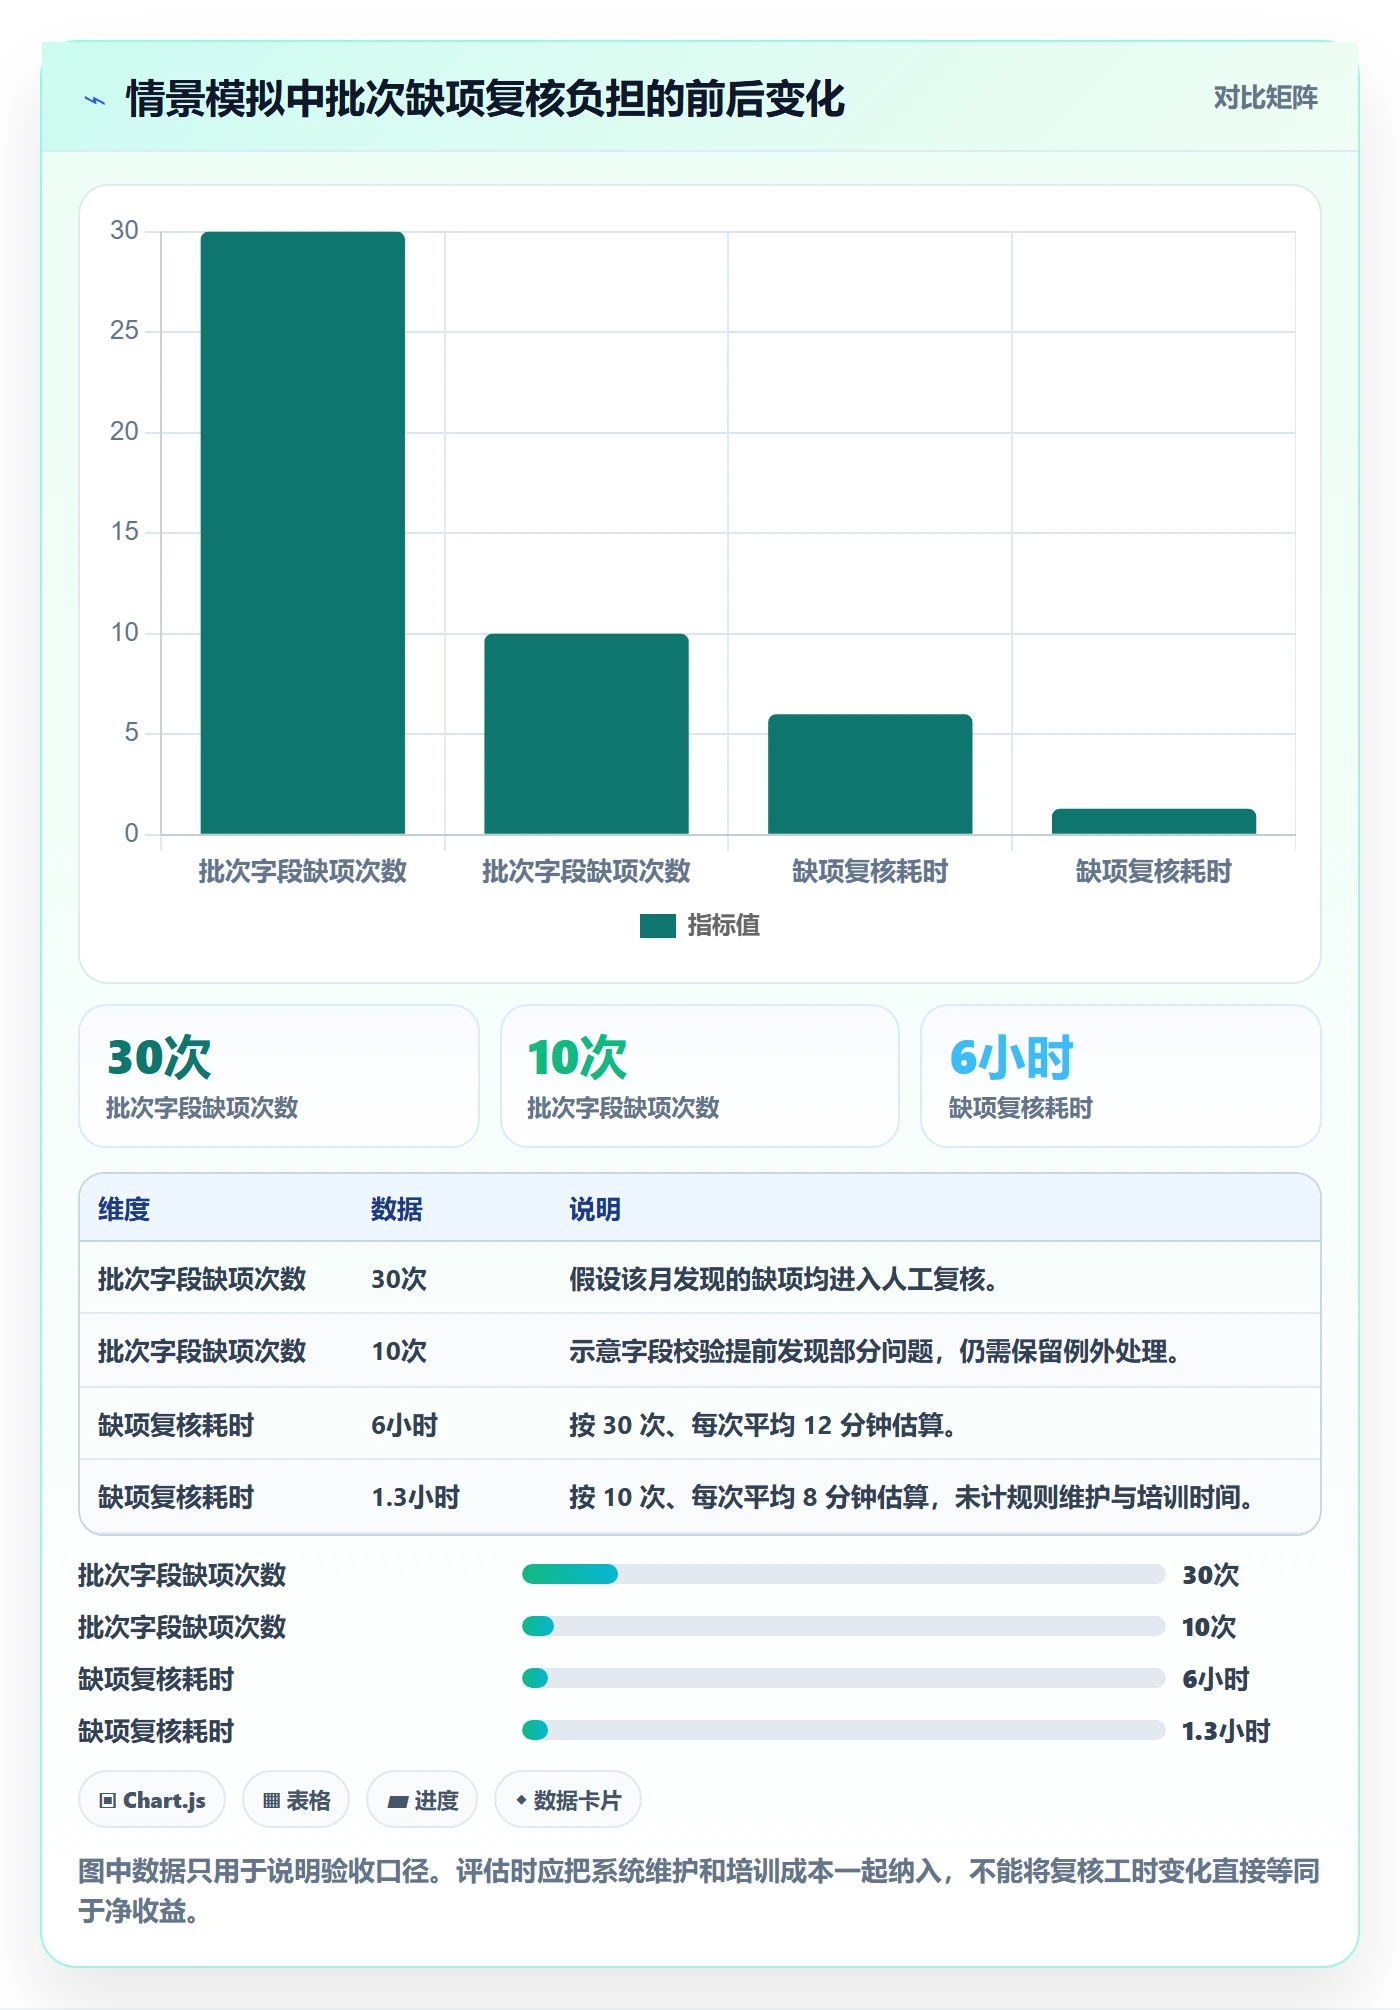
Task: Click the title 情景模拟中批次缺项复核负担的前后变化
Action: click(x=485, y=99)
